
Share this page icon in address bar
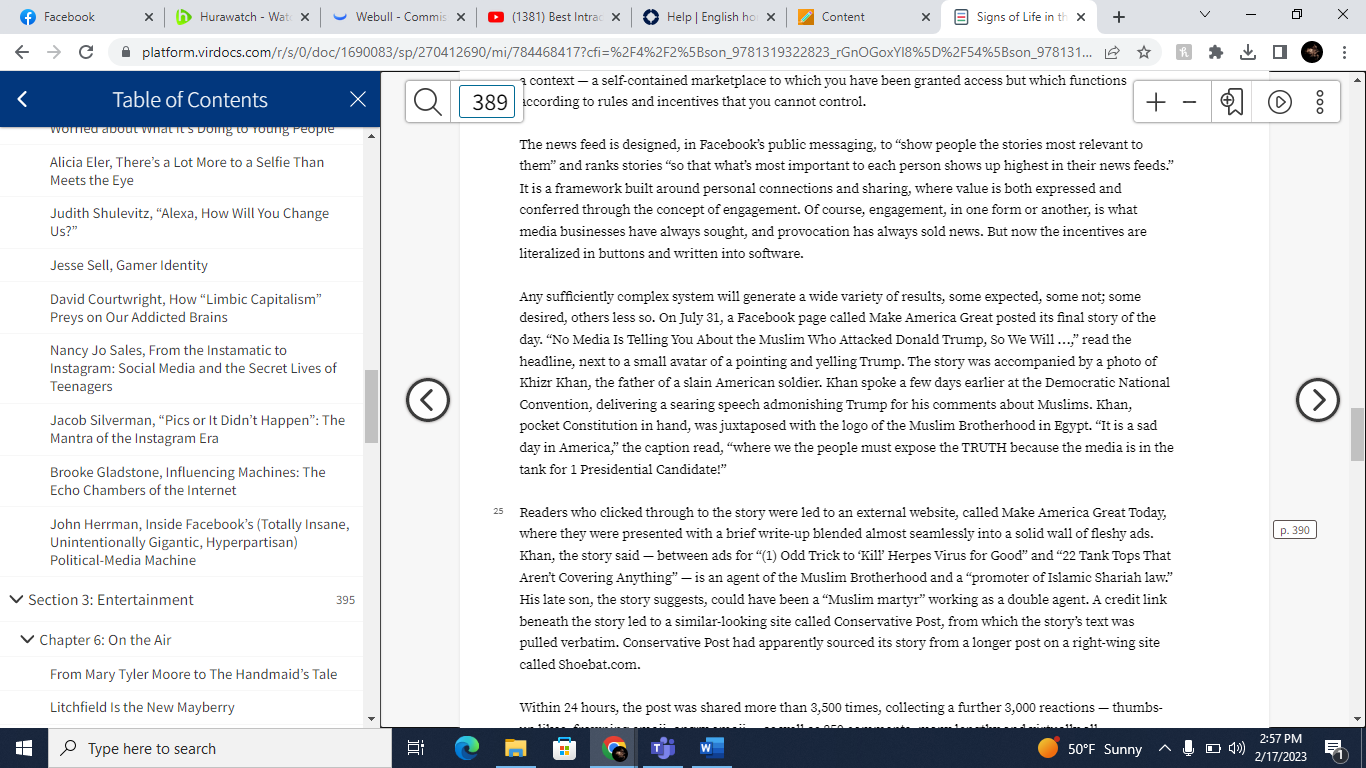point(1112,52)
